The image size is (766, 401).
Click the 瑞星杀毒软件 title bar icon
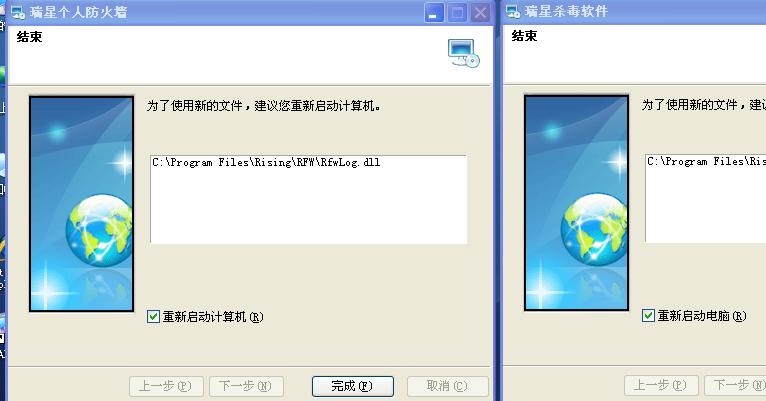(512, 12)
